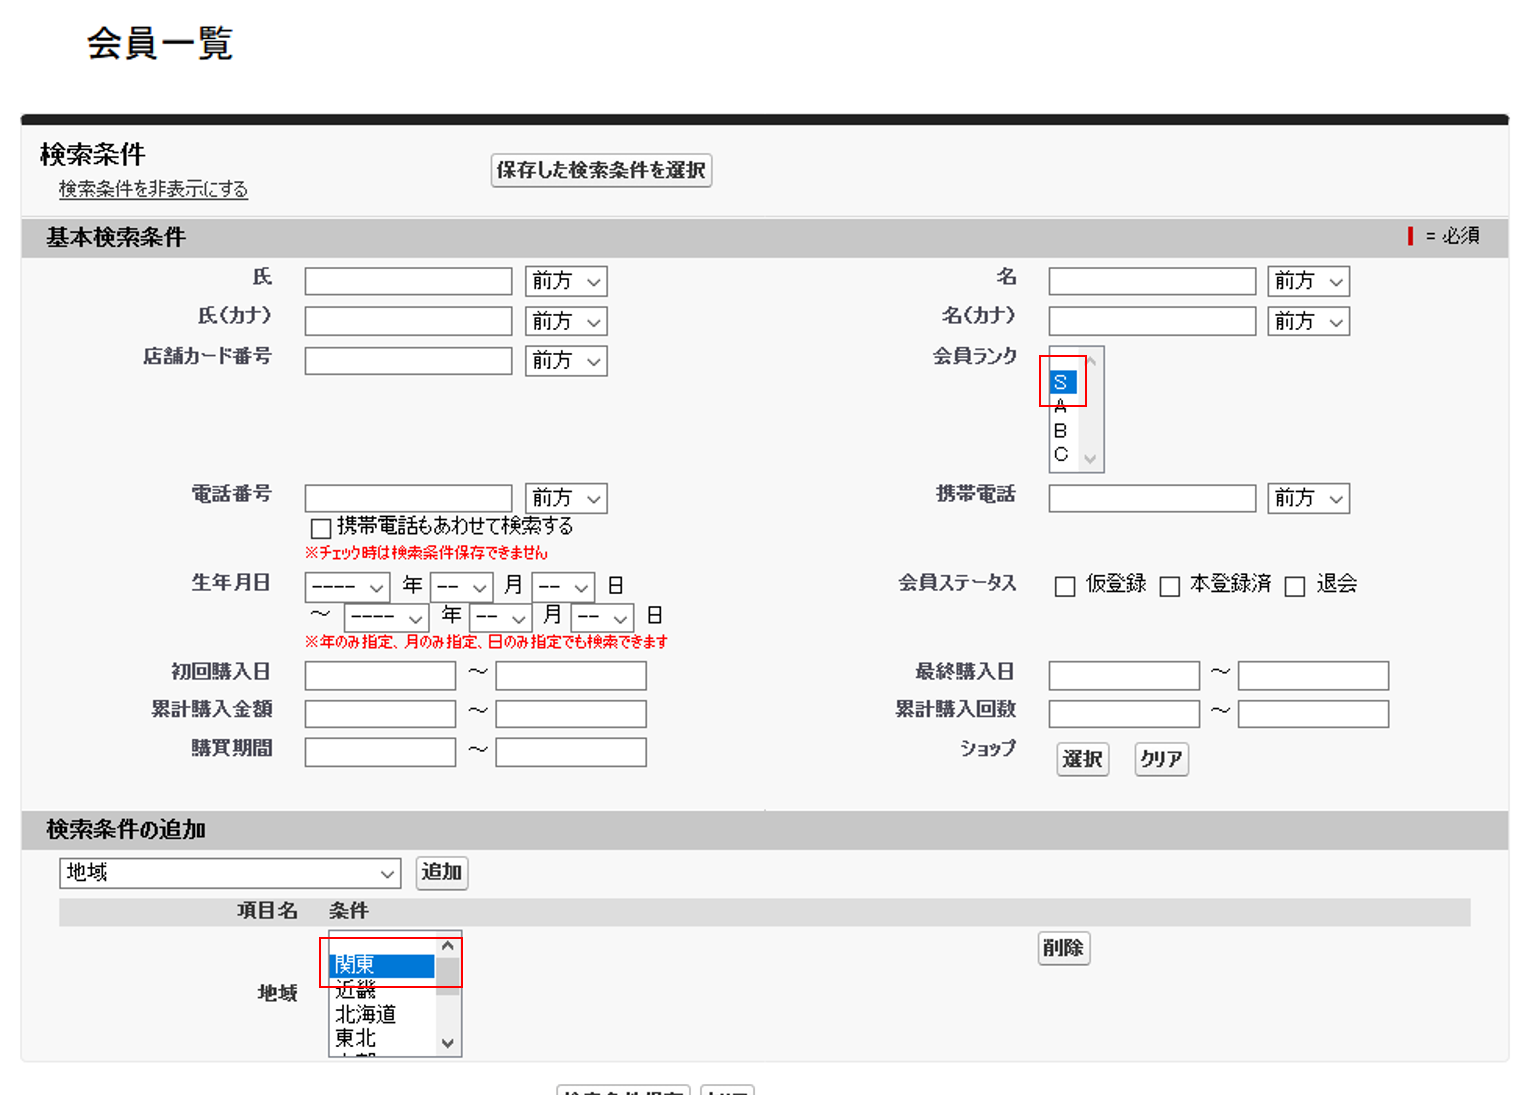The height and width of the screenshot is (1095, 1522).
Task: Select rank B in 会員ランク list
Action: pyautogui.click(x=1061, y=431)
